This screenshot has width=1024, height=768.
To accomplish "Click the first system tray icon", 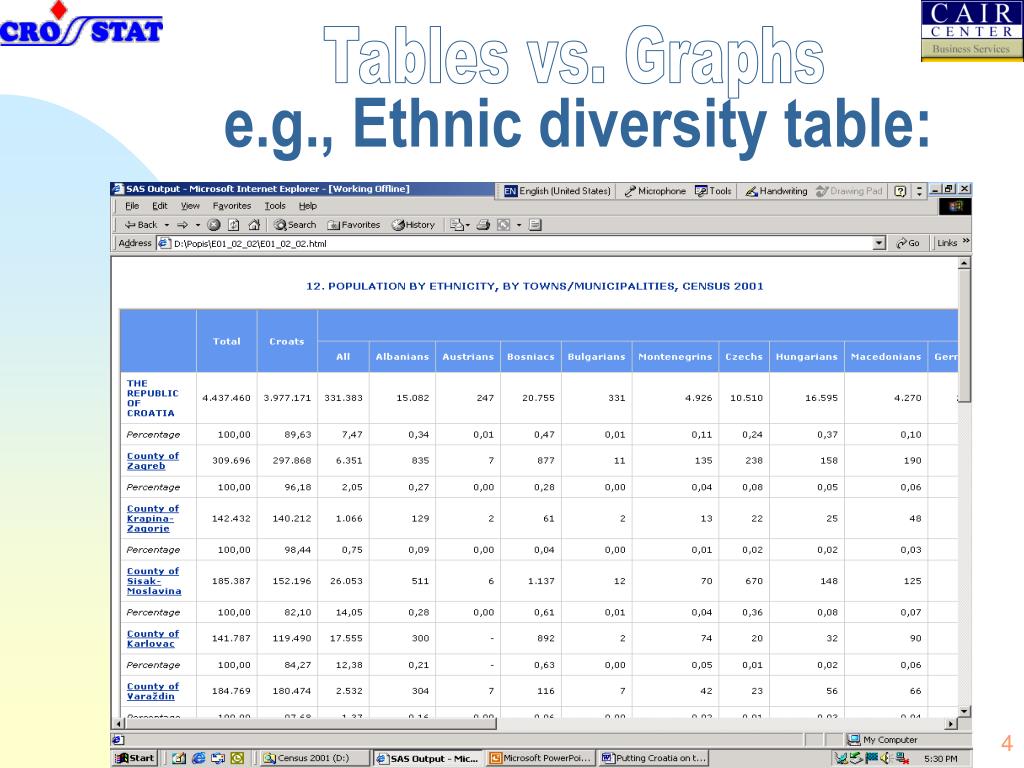I will pyautogui.click(x=841, y=758).
